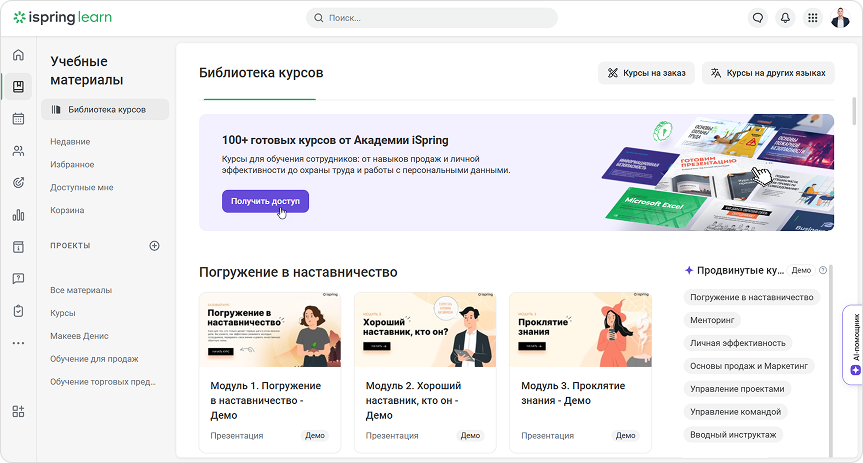Click the Получить доступ button
Image resolution: width=863 pixels, height=463 pixels.
[265, 201]
